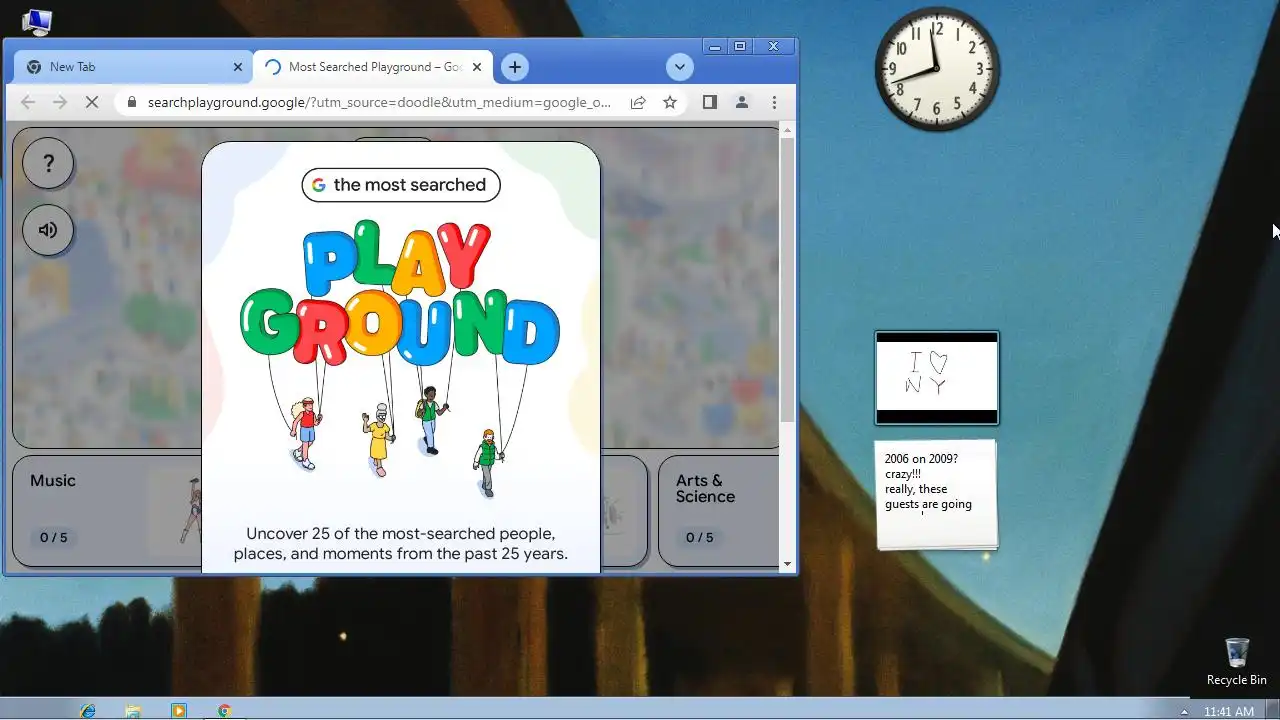
Task: Select the Most Searched Playground tab
Action: click(x=372, y=67)
